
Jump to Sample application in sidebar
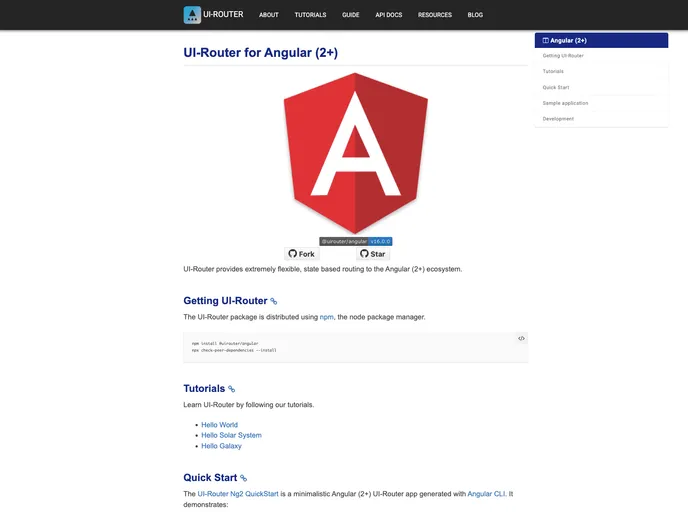click(565, 103)
